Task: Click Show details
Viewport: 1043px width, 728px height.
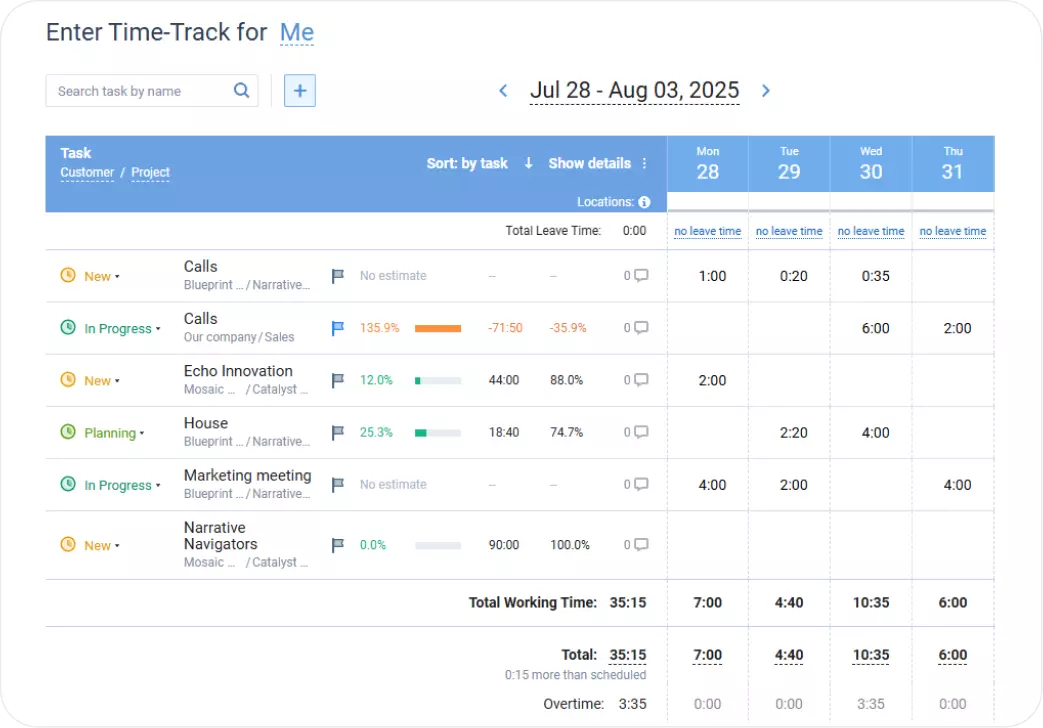Action: pos(589,163)
